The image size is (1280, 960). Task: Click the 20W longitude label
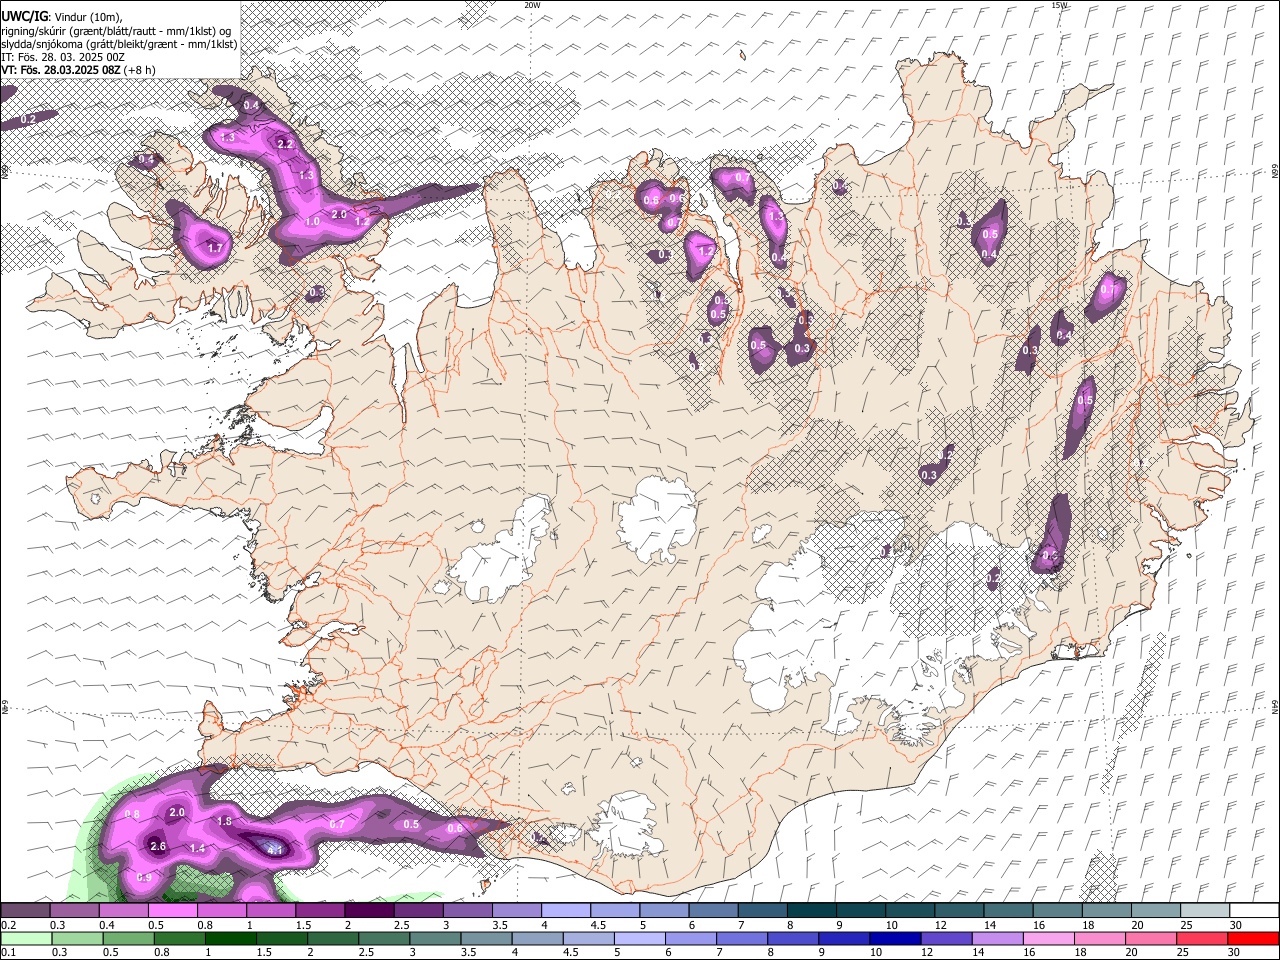coord(532,5)
